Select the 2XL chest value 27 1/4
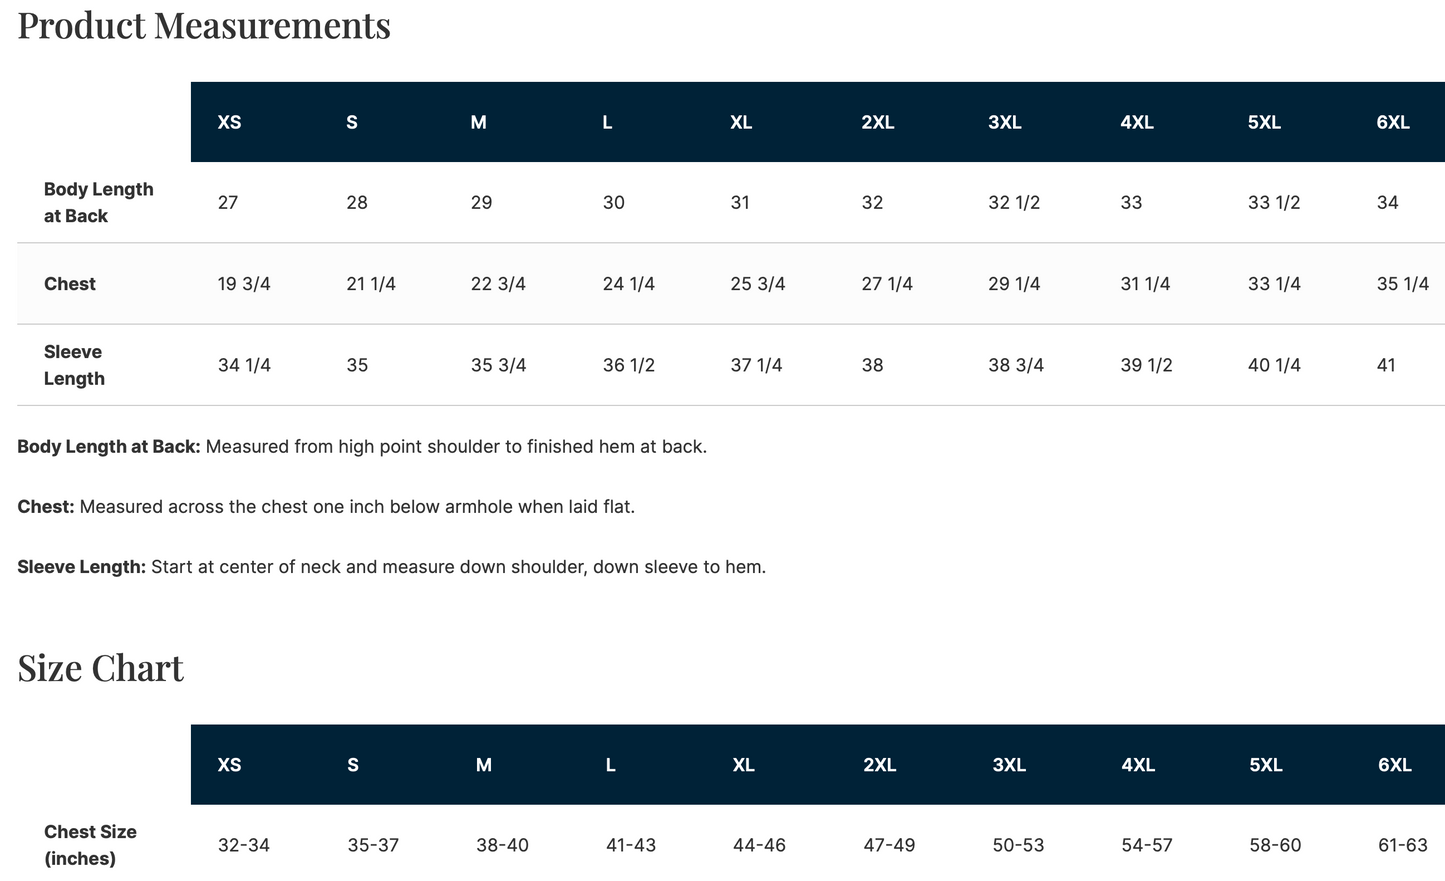The height and width of the screenshot is (881, 1445). tap(887, 284)
